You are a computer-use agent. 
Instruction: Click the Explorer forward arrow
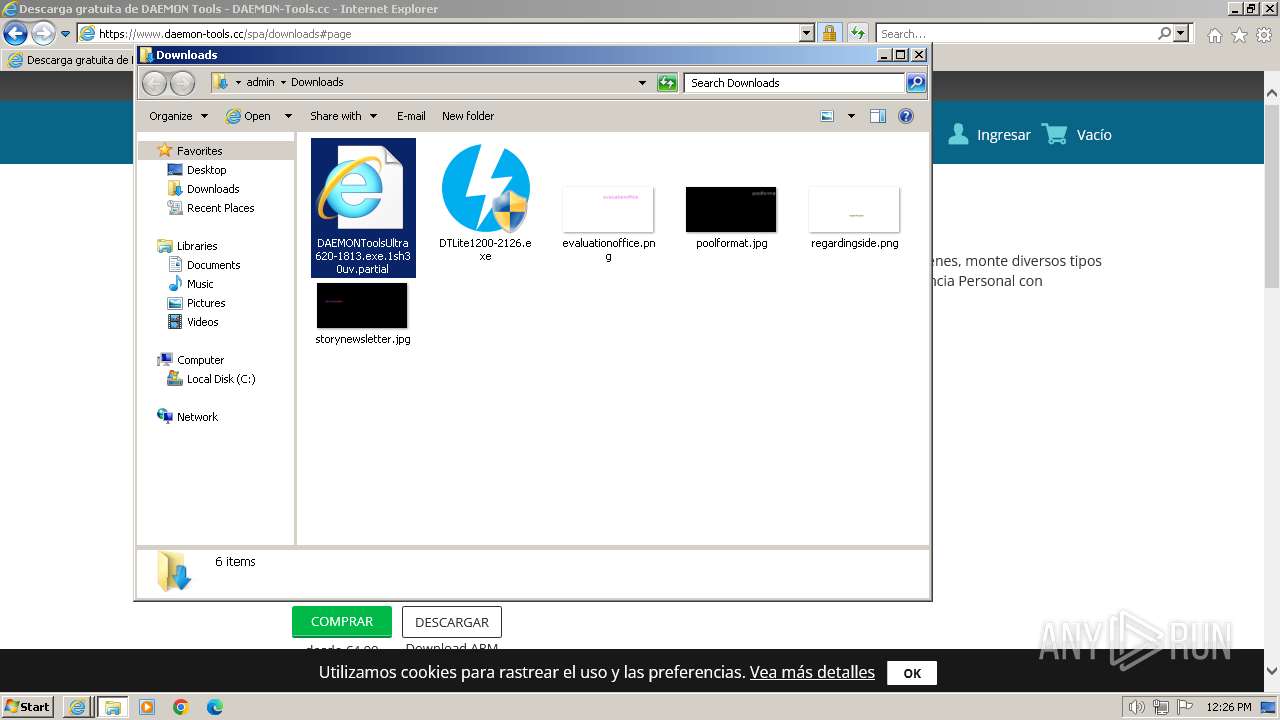182,83
